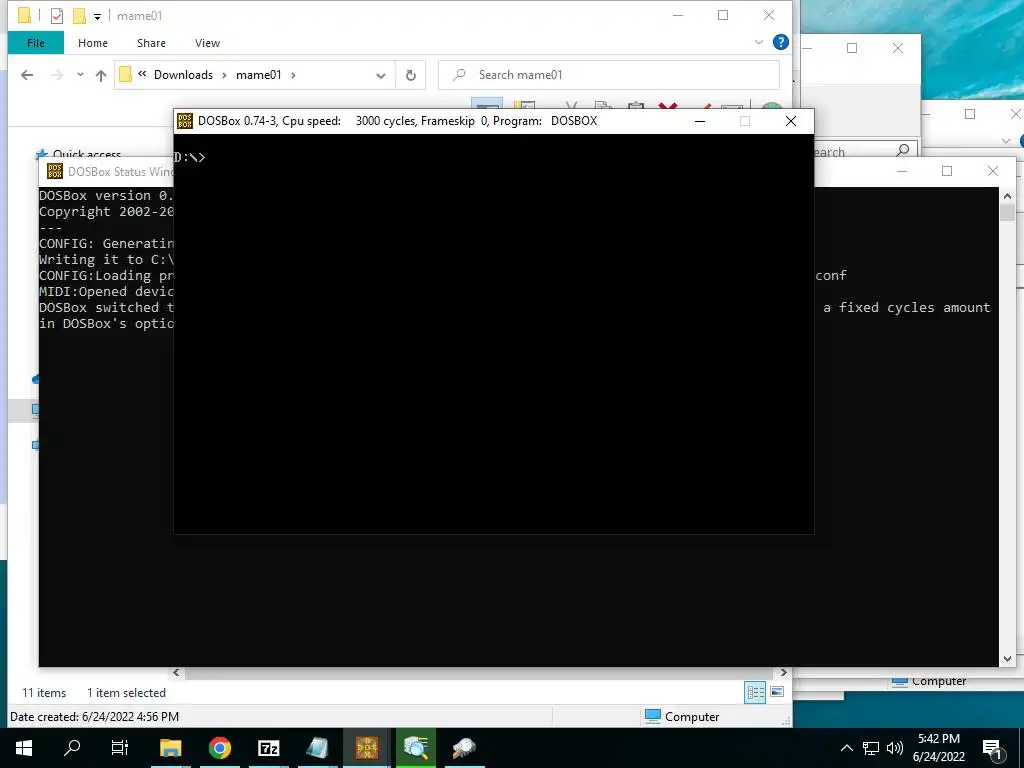1024x768 pixels.
Task: Open File Explorer from taskbar
Action: (x=170, y=748)
